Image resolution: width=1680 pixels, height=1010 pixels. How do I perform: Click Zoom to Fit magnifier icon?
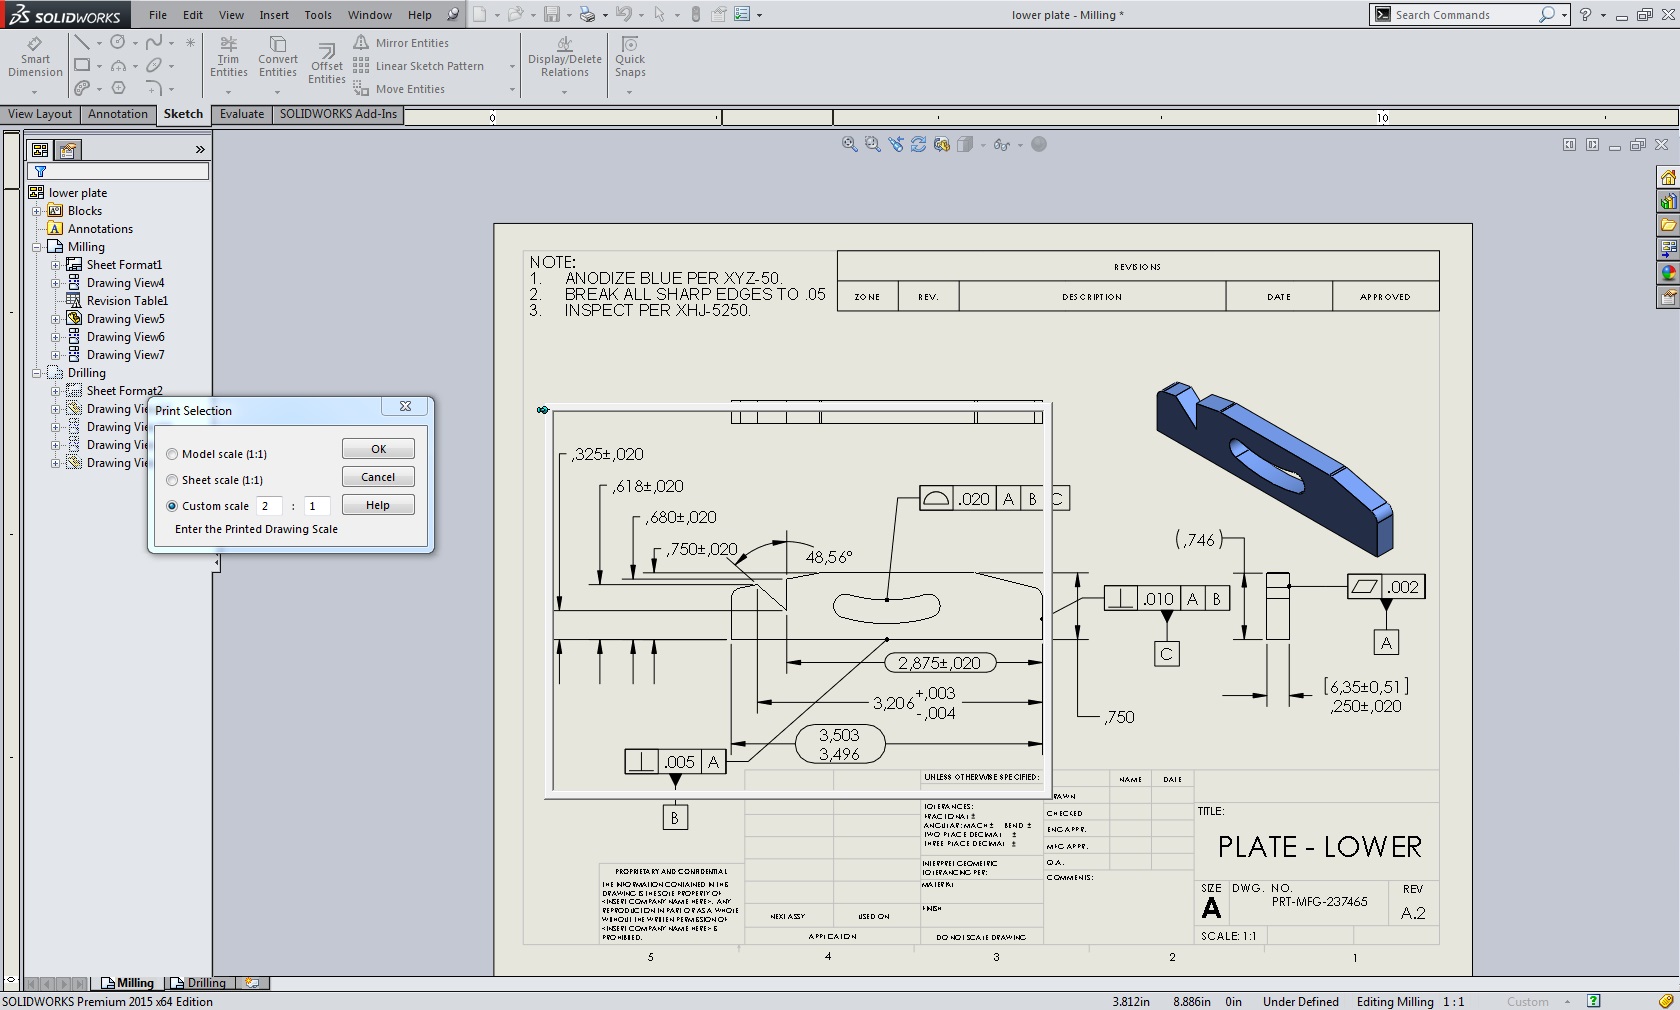[850, 145]
